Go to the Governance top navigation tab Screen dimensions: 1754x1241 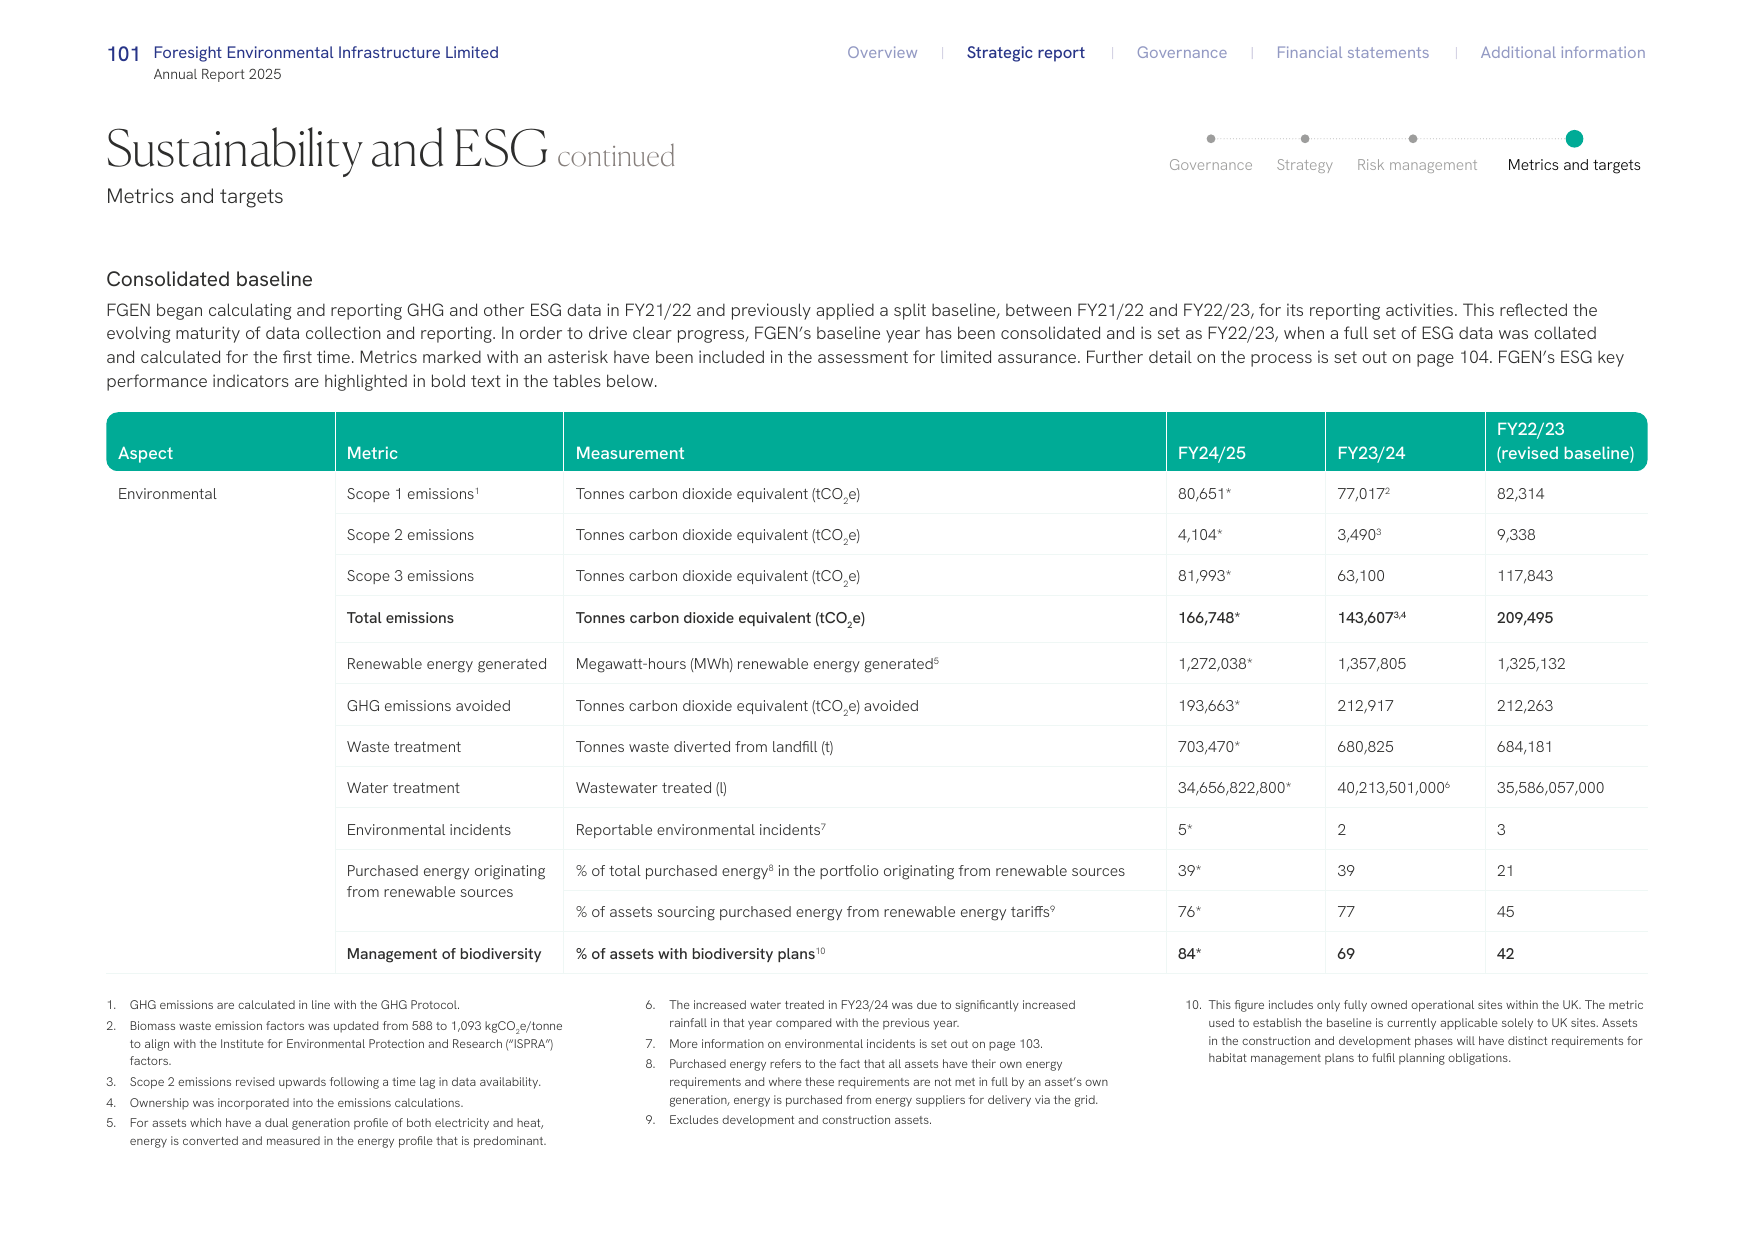point(1181,53)
